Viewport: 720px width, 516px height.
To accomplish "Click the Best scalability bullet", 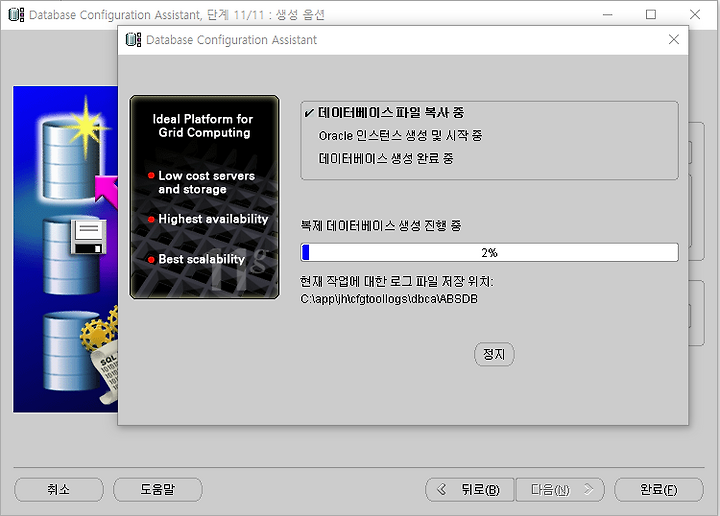I will click(197, 259).
